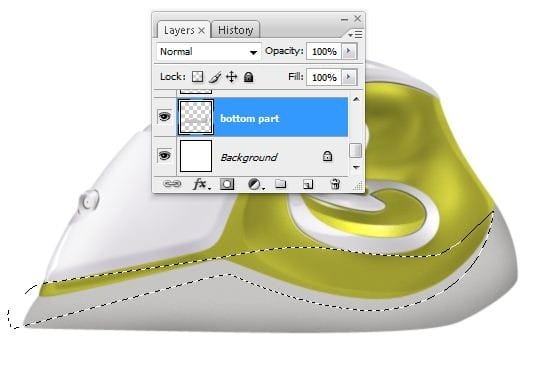Create new fill or adjustment layer
This screenshot has width=539, height=383.
click(256, 184)
